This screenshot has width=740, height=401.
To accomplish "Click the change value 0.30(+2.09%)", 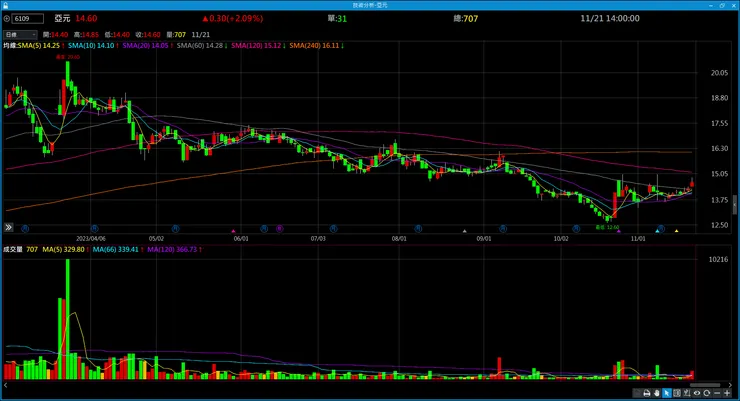I will (233, 18).
